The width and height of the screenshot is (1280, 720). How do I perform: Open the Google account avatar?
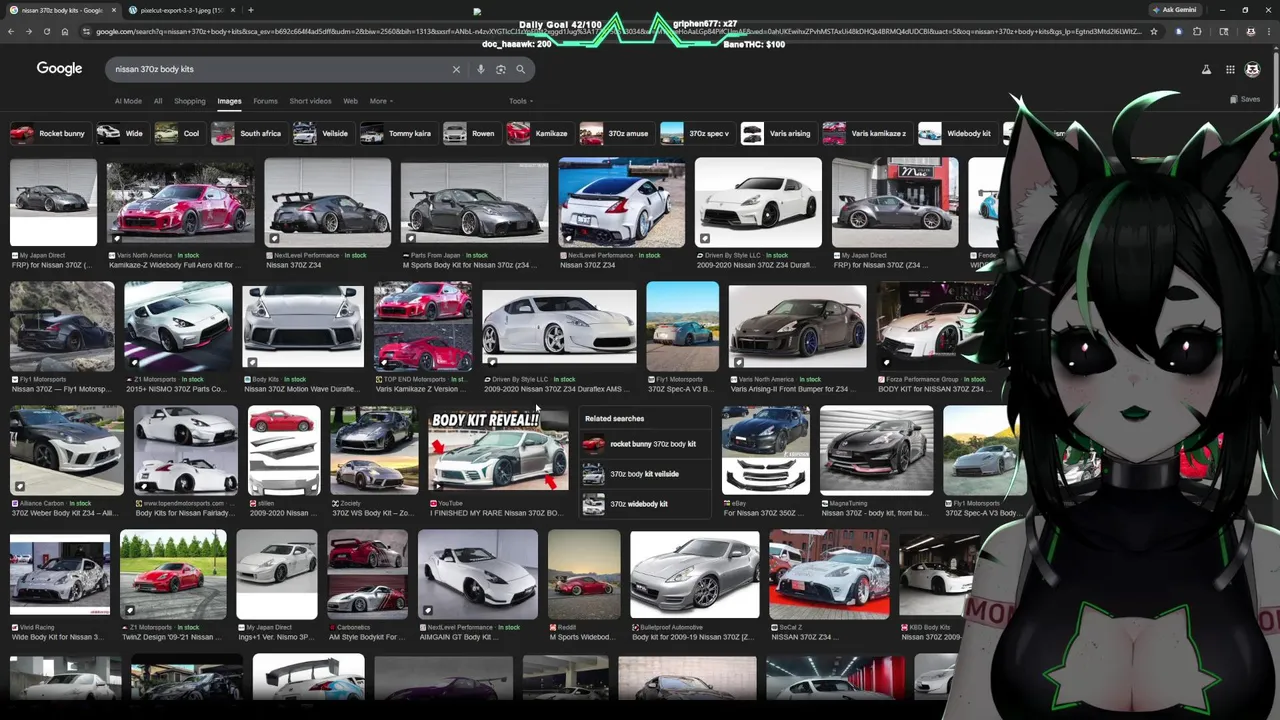point(1252,69)
